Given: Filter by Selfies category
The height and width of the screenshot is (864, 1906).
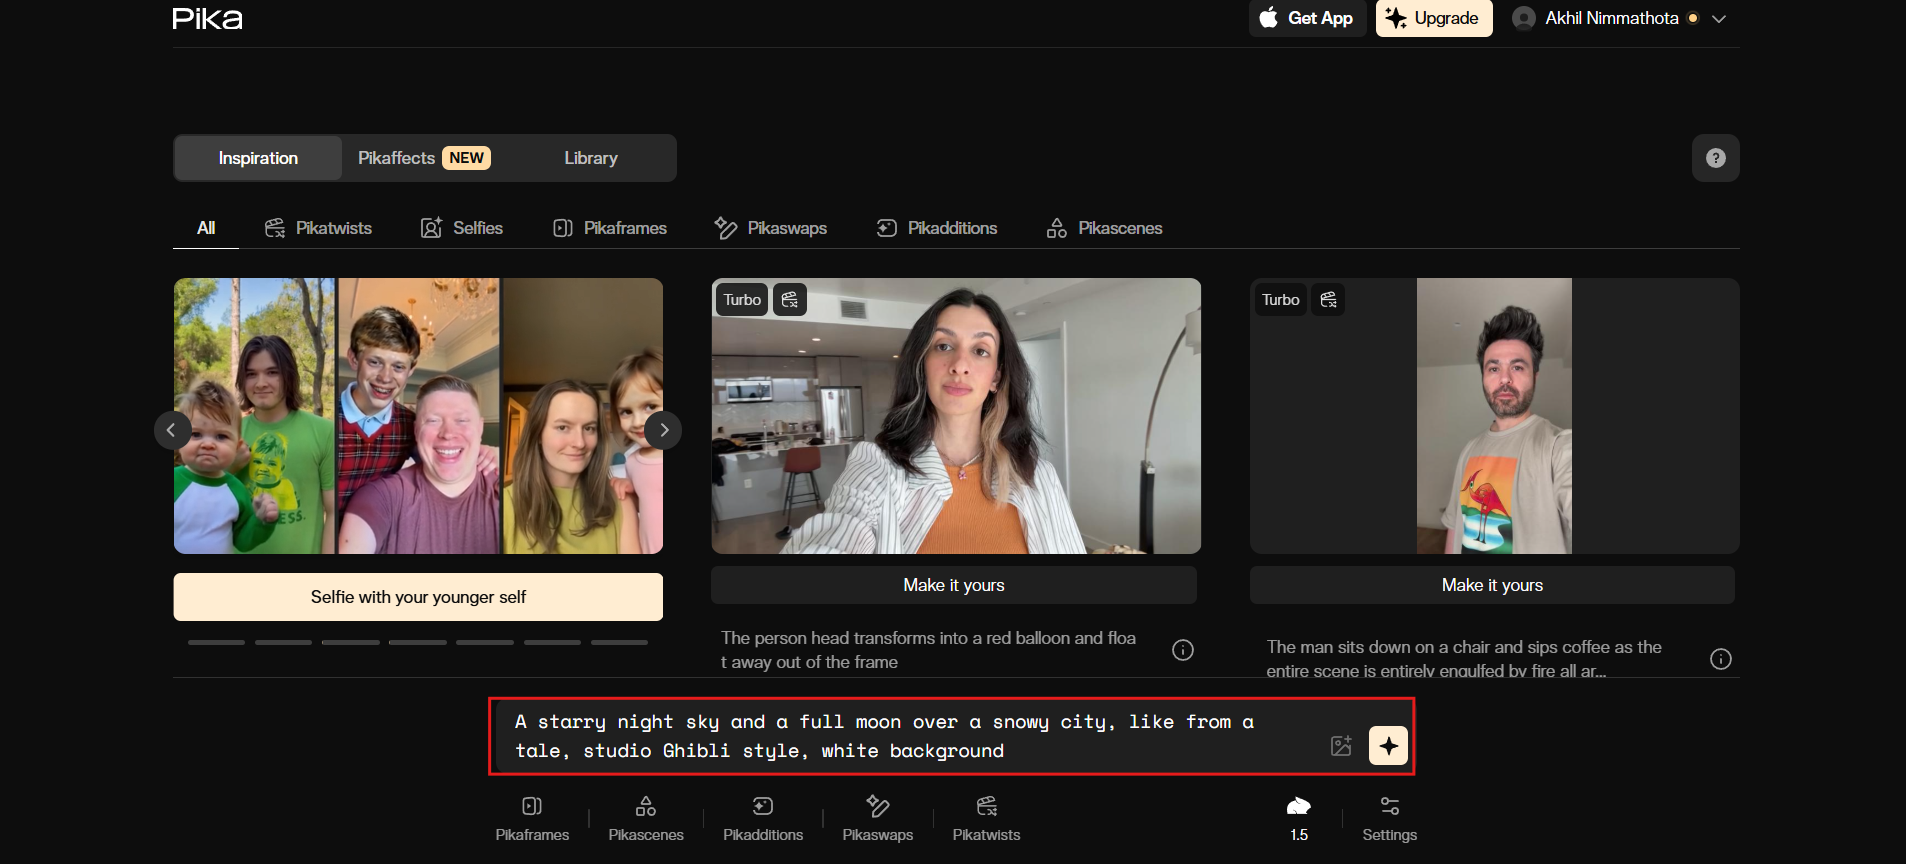Looking at the screenshot, I should click(462, 228).
